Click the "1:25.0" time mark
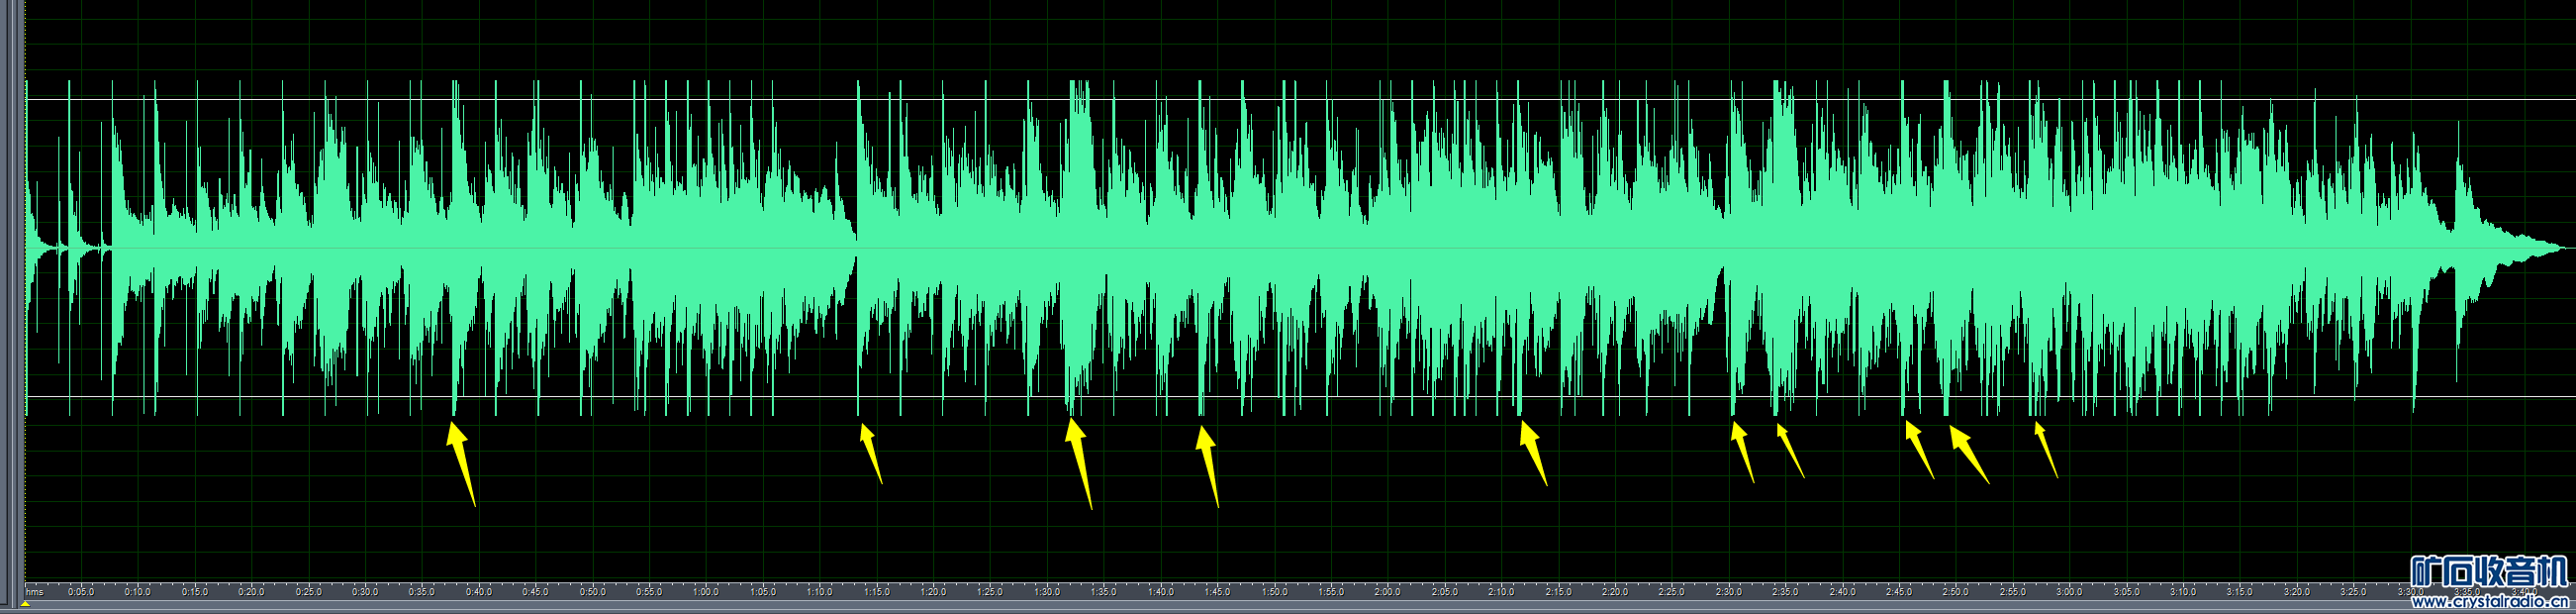This screenshot has width=2576, height=614. click(x=990, y=592)
